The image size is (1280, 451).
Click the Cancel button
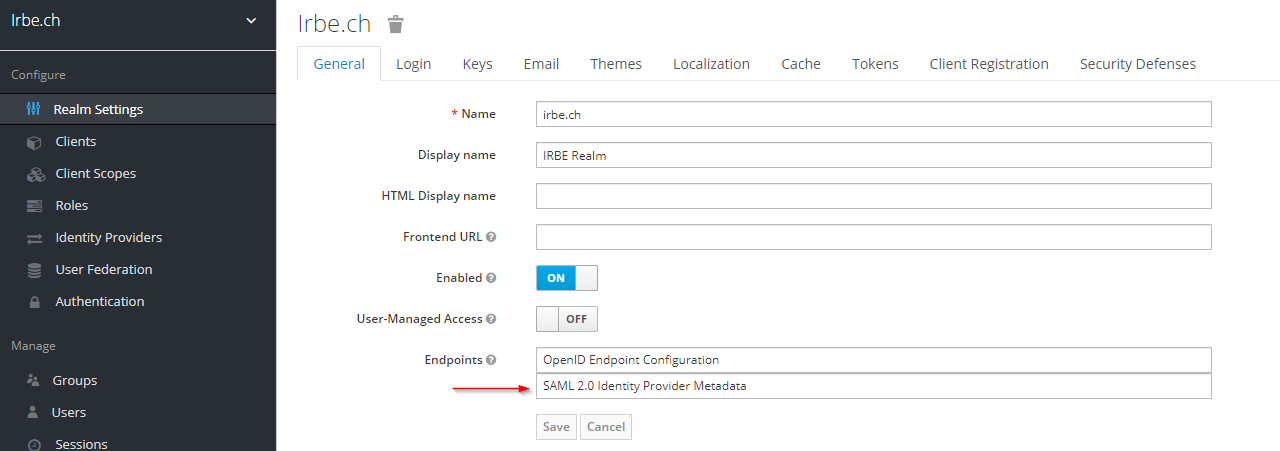point(606,427)
